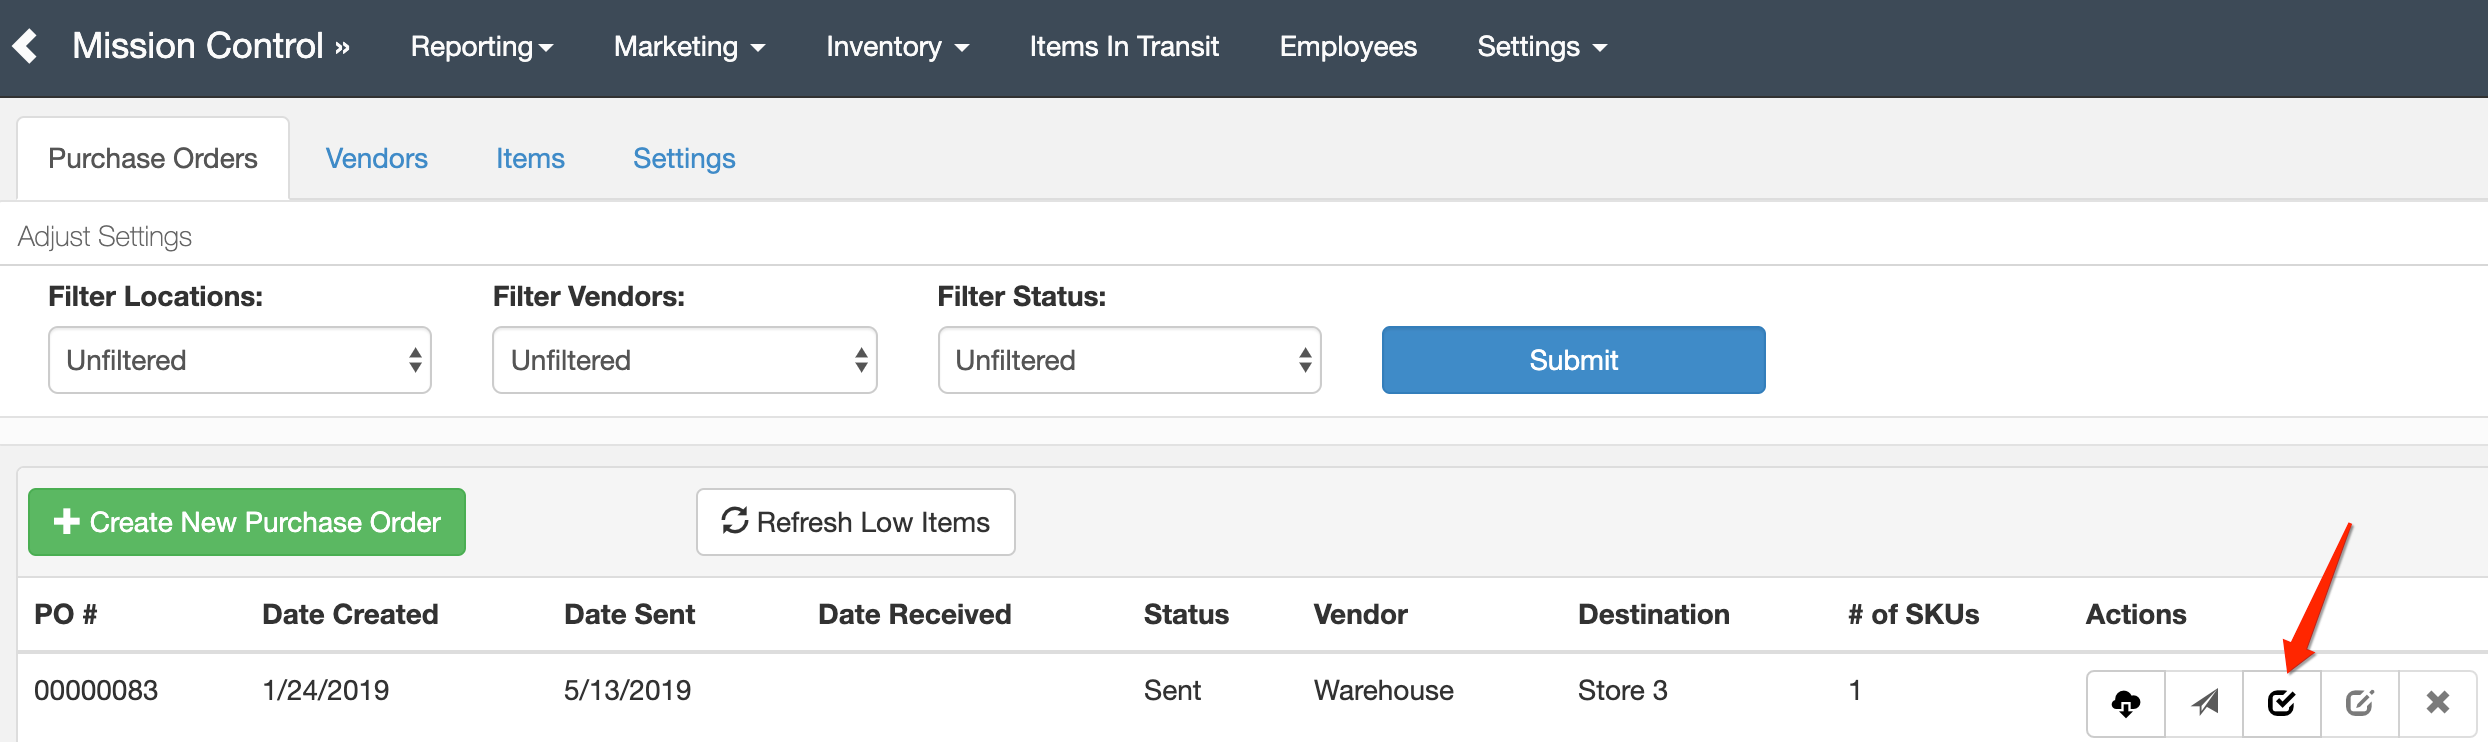2488x742 pixels.
Task: Open the Filter Vendors dropdown
Action: (685, 360)
